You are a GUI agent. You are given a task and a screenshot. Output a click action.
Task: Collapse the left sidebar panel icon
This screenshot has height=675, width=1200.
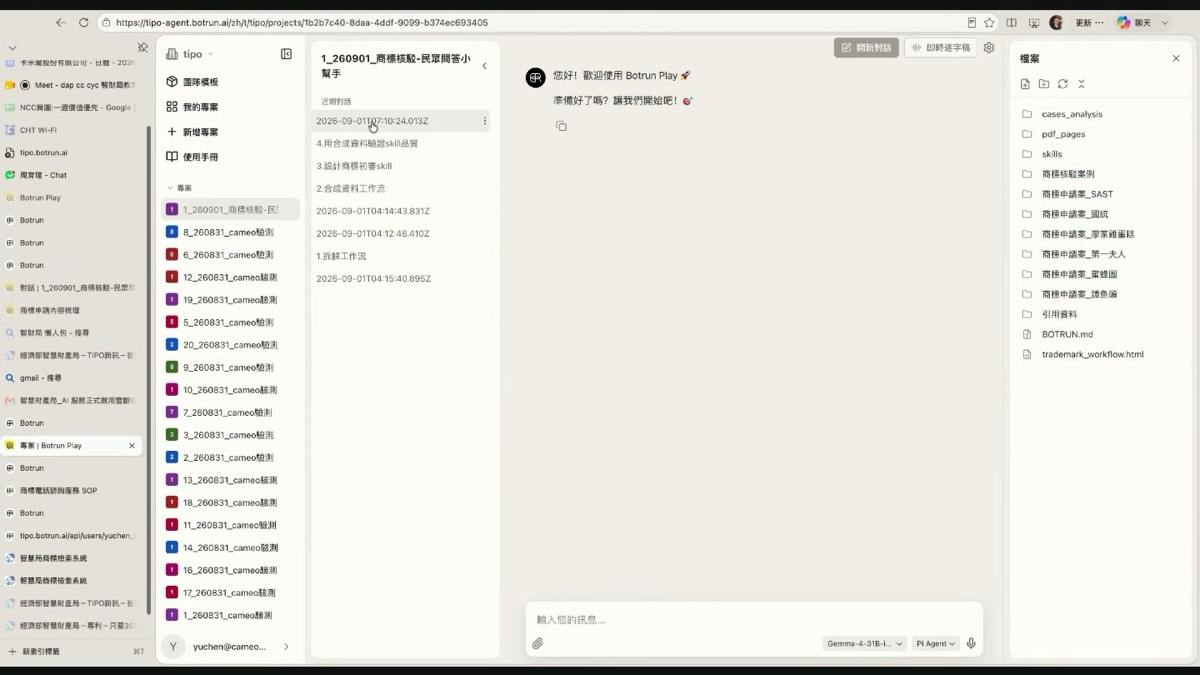[x=286, y=54]
